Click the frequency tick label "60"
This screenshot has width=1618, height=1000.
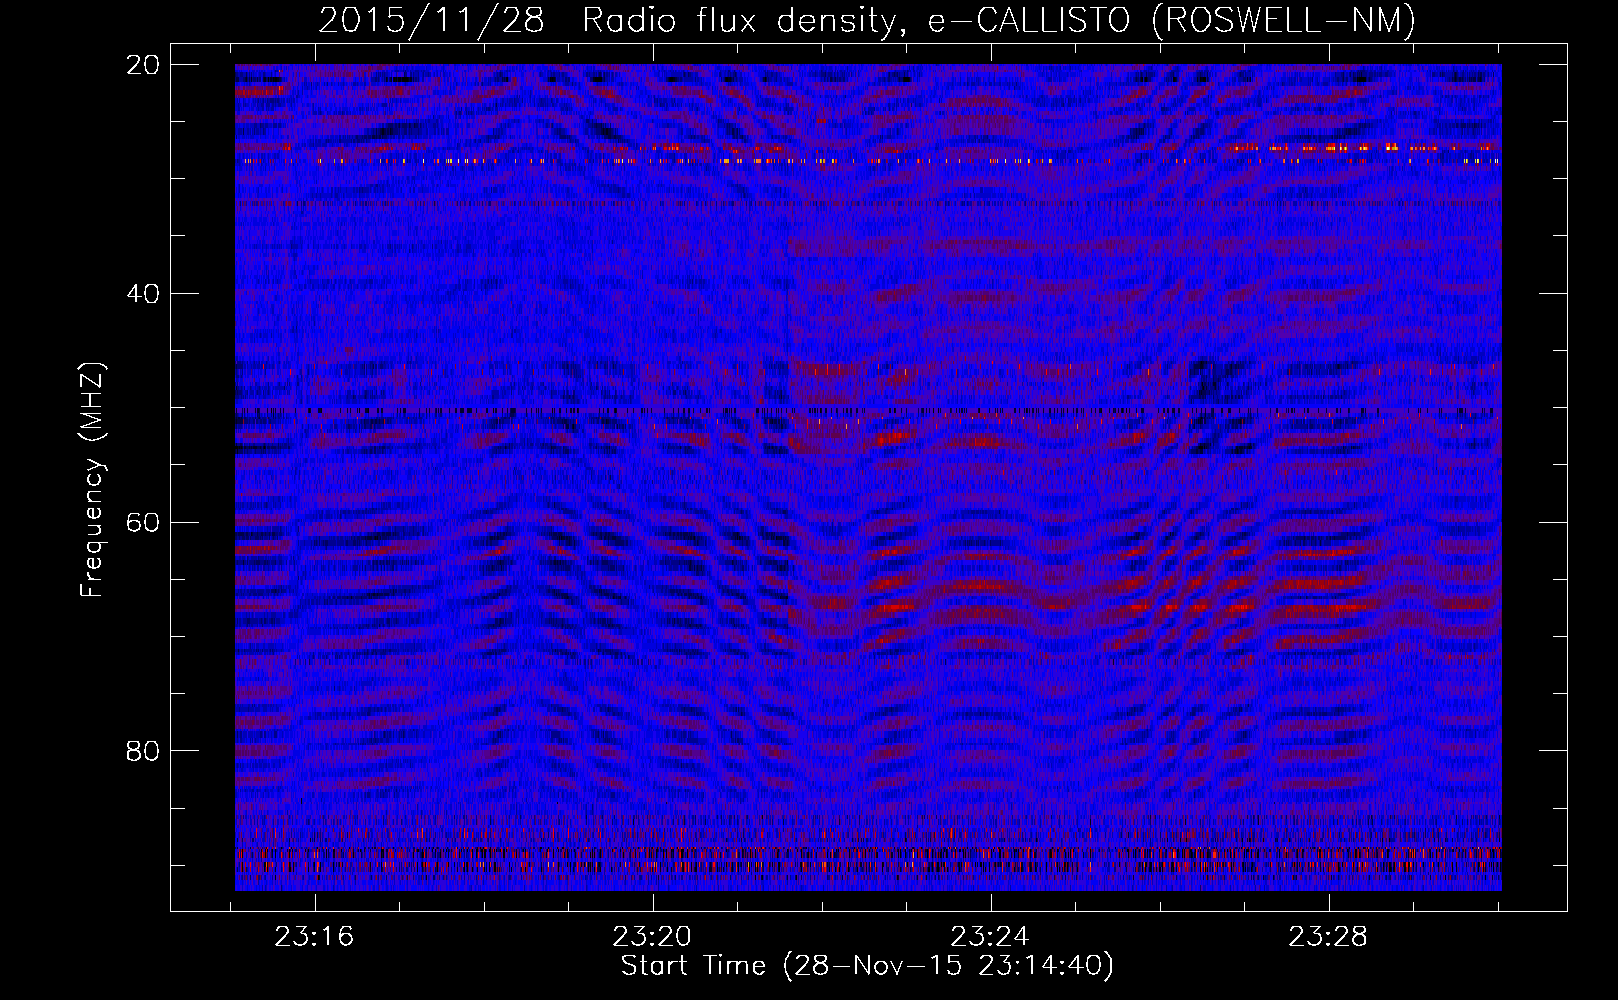coord(143,523)
